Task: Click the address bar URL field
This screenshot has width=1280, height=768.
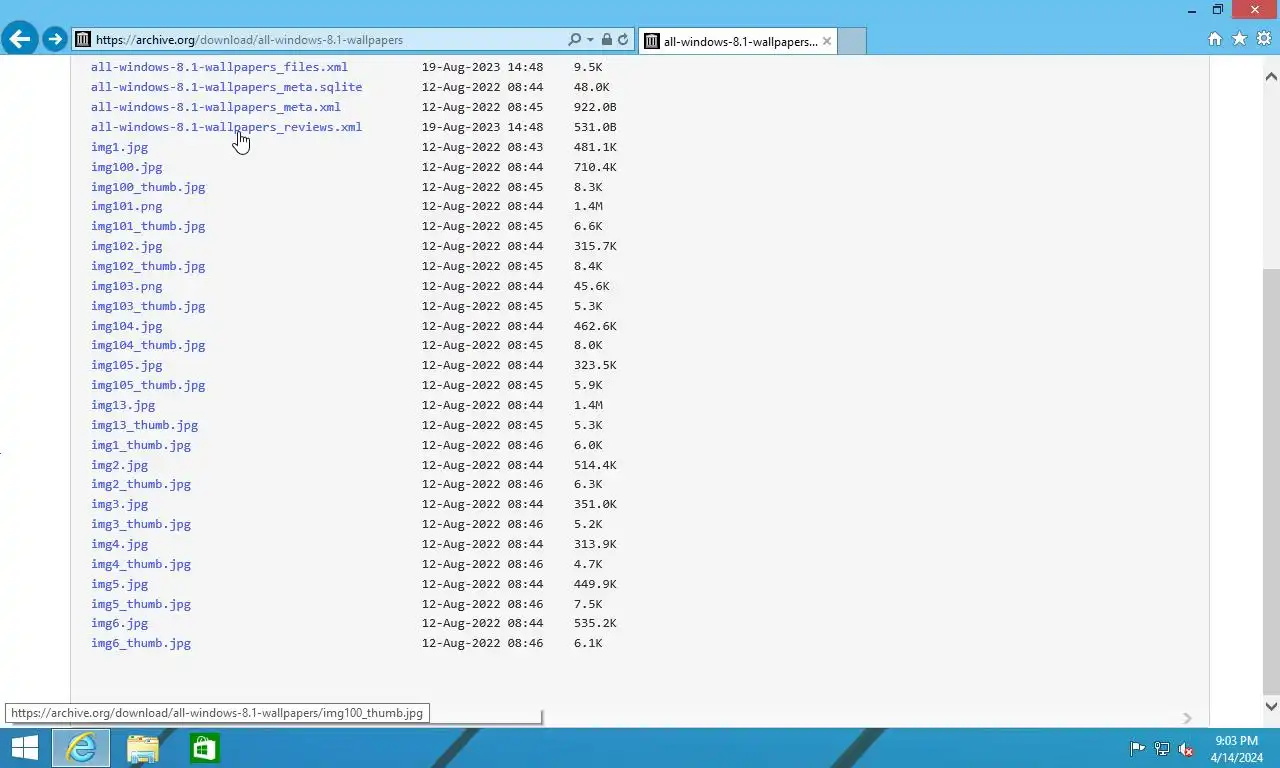Action: [x=330, y=40]
